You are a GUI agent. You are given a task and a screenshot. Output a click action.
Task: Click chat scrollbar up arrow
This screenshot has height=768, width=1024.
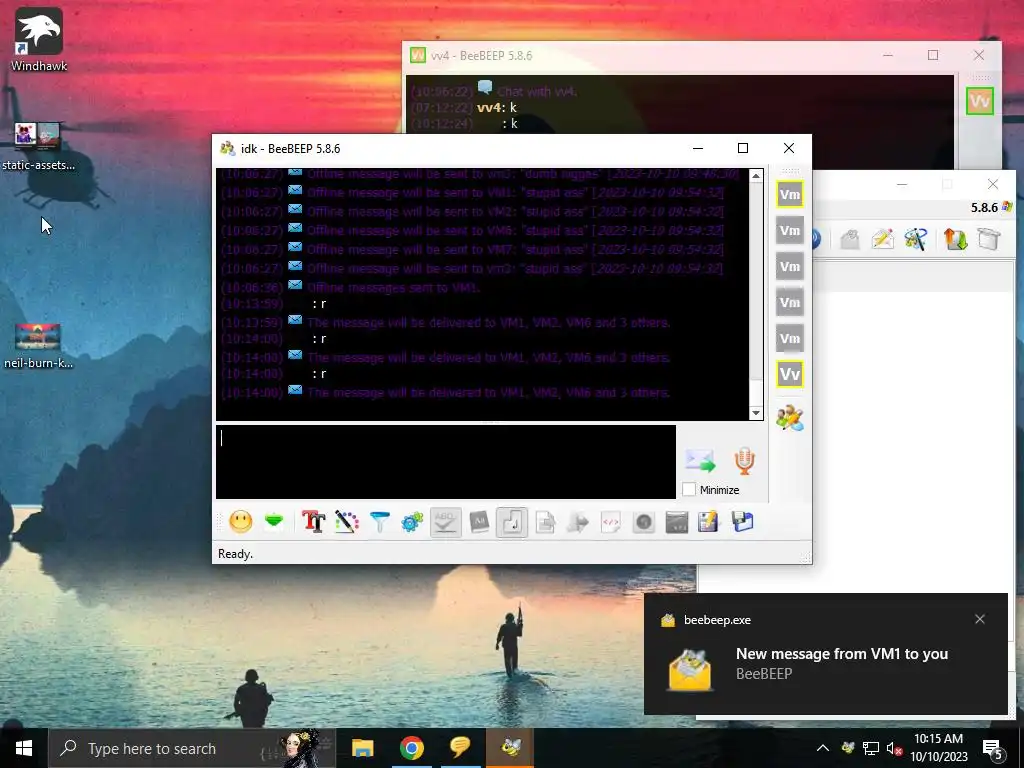pyautogui.click(x=756, y=176)
